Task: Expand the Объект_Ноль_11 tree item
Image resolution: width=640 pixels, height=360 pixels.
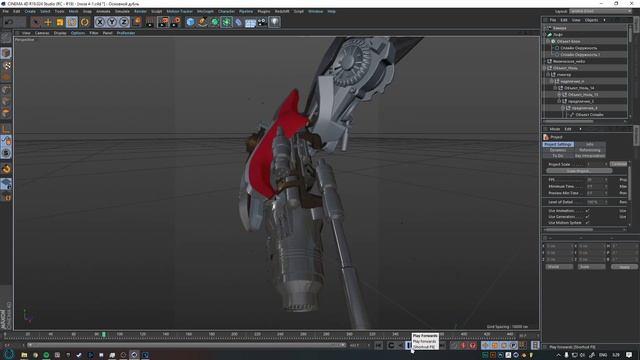Action: pos(559,95)
